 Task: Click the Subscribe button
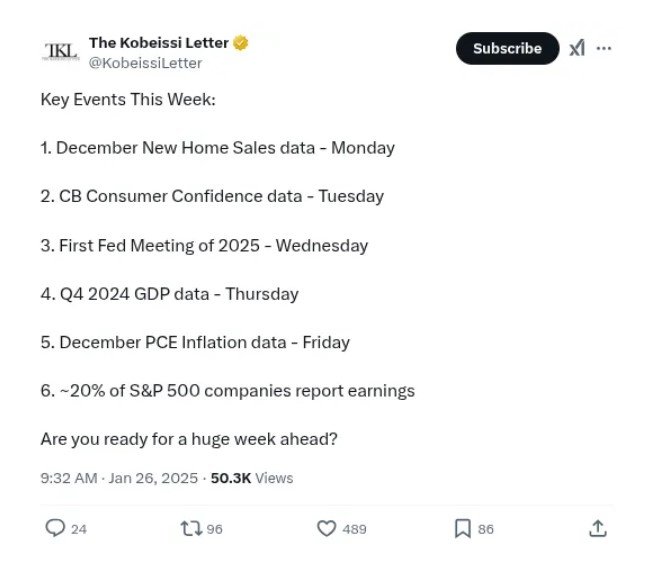pyautogui.click(x=507, y=48)
